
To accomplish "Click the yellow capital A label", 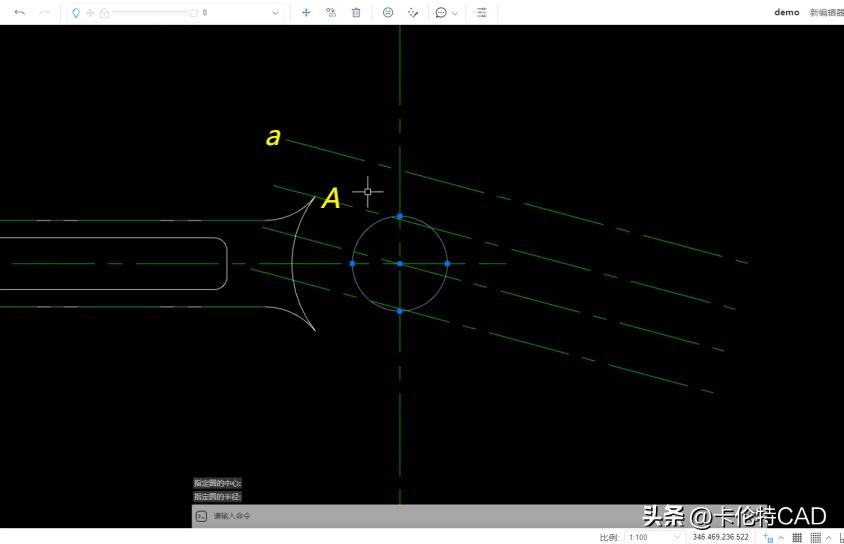I will (331, 198).
